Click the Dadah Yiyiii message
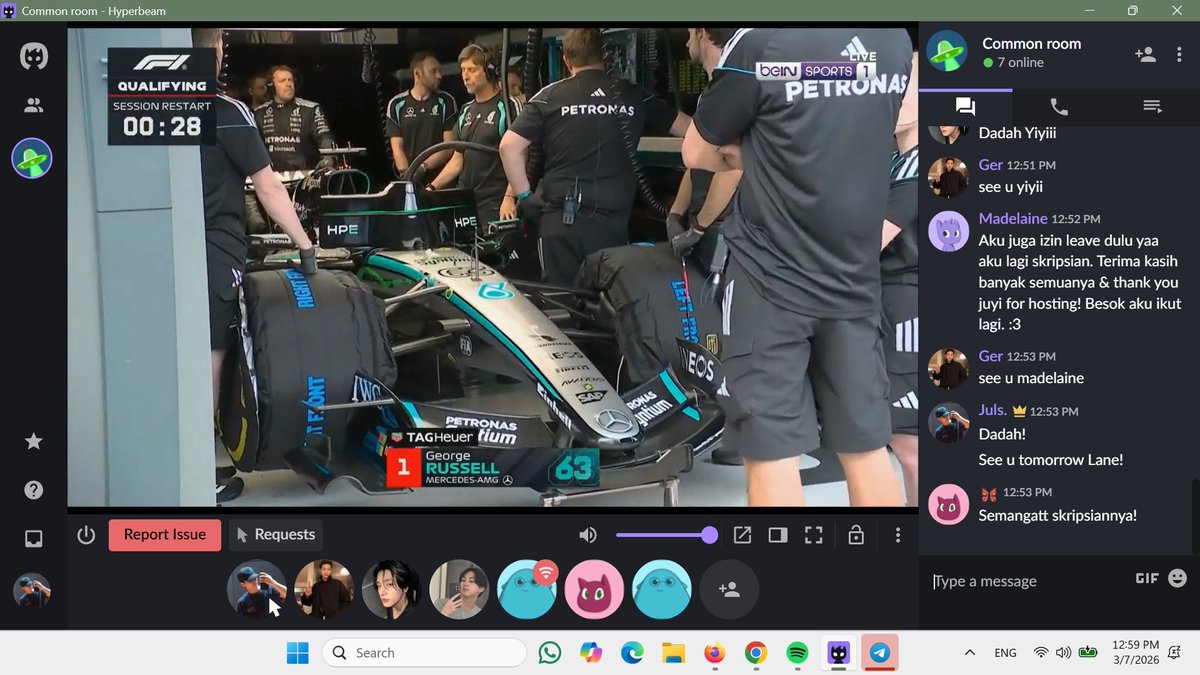The height and width of the screenshot is (675, 1200). pos(1017,132)
